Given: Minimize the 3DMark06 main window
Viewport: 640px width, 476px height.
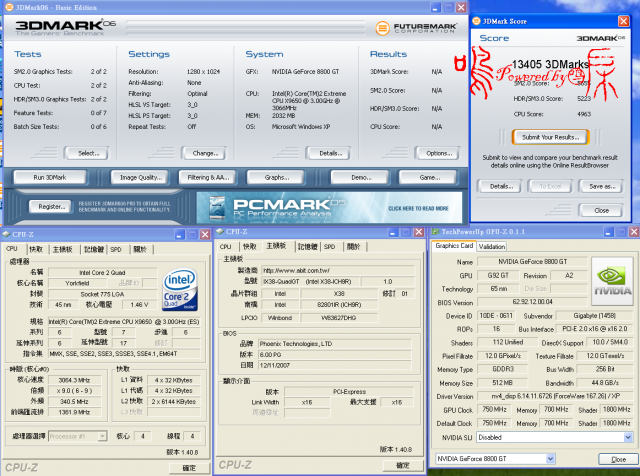Looking at the screenshot, I should coord(436,7).
